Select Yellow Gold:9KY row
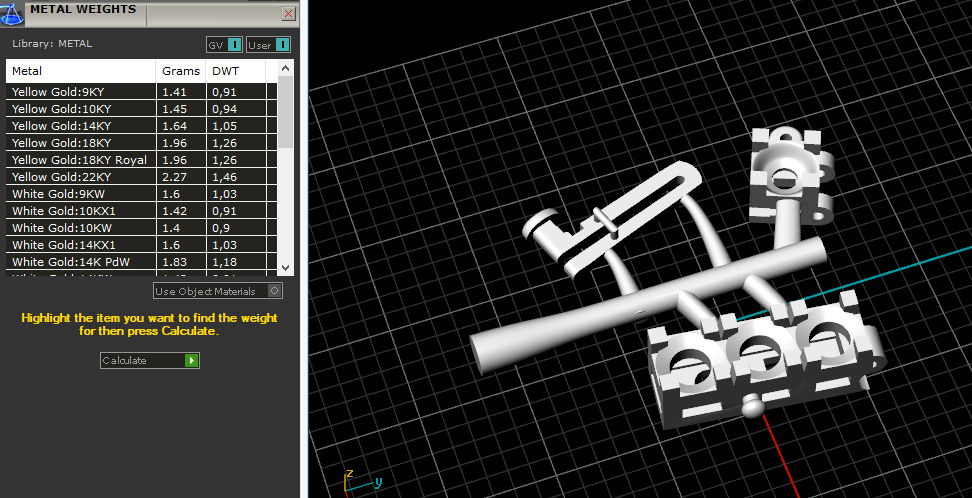This screenshot has height=498, width=972. coord(141,92)
